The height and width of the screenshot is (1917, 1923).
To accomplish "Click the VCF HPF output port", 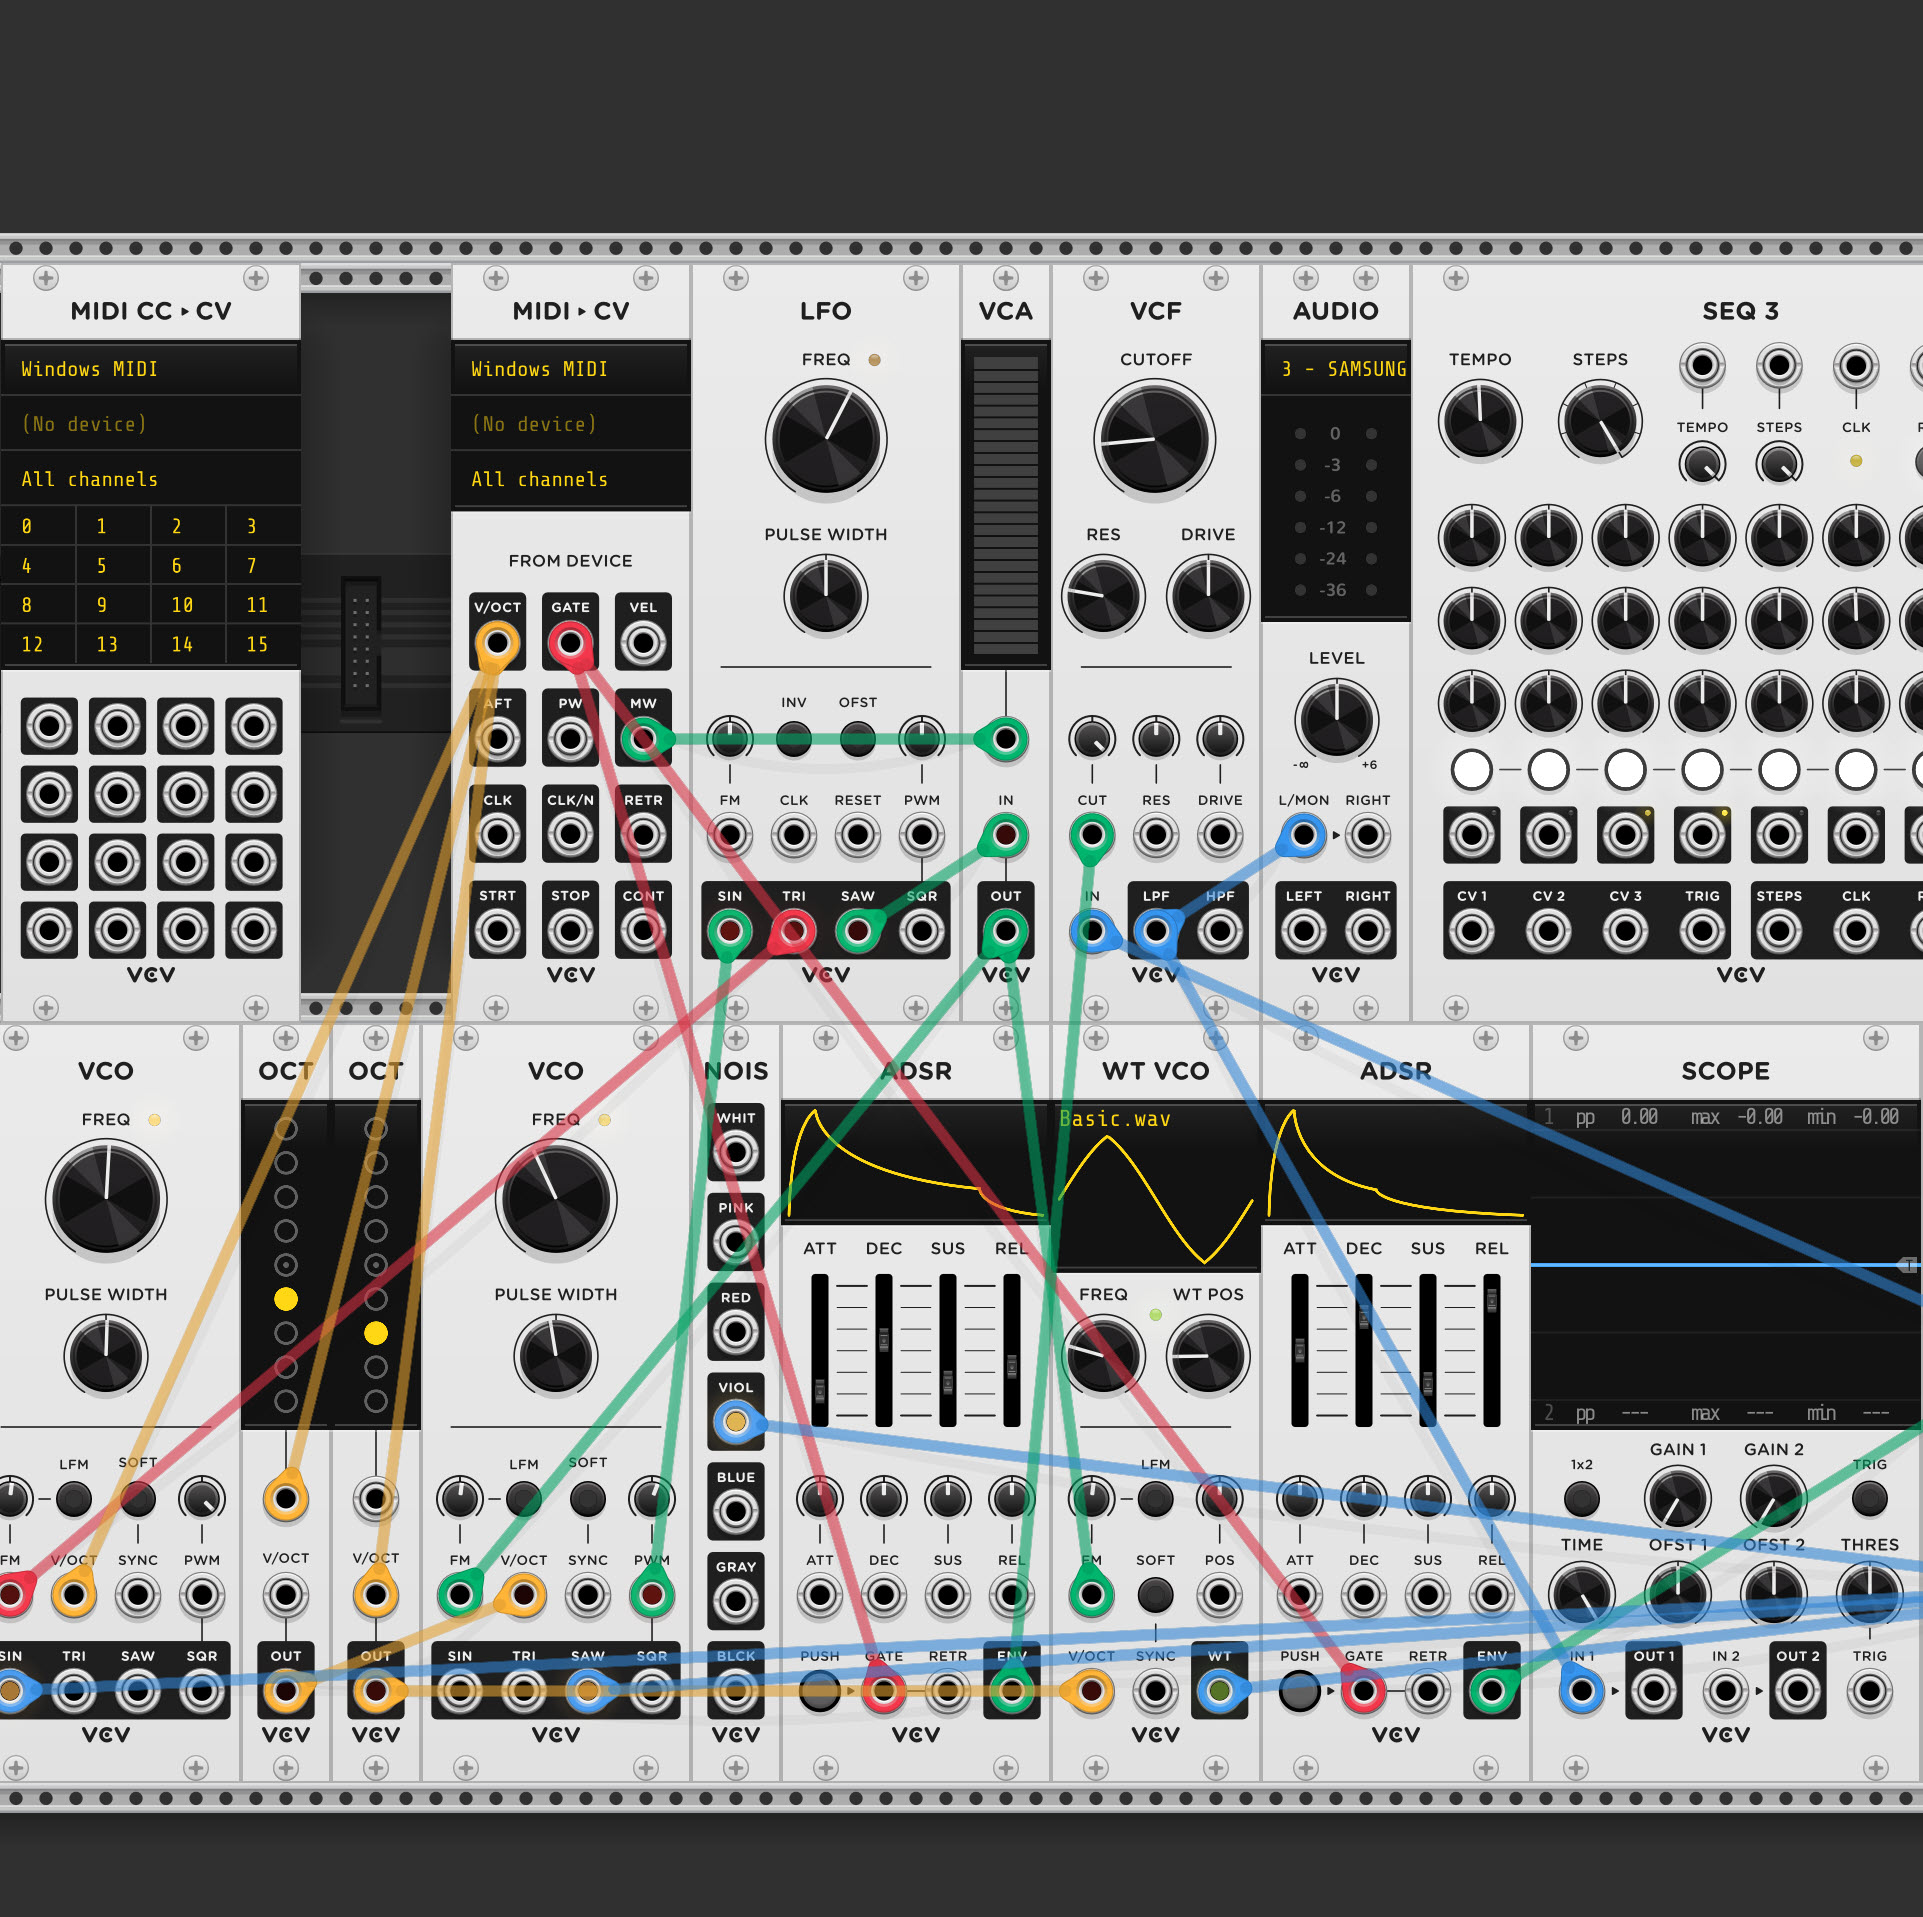I will (1220, 931).
